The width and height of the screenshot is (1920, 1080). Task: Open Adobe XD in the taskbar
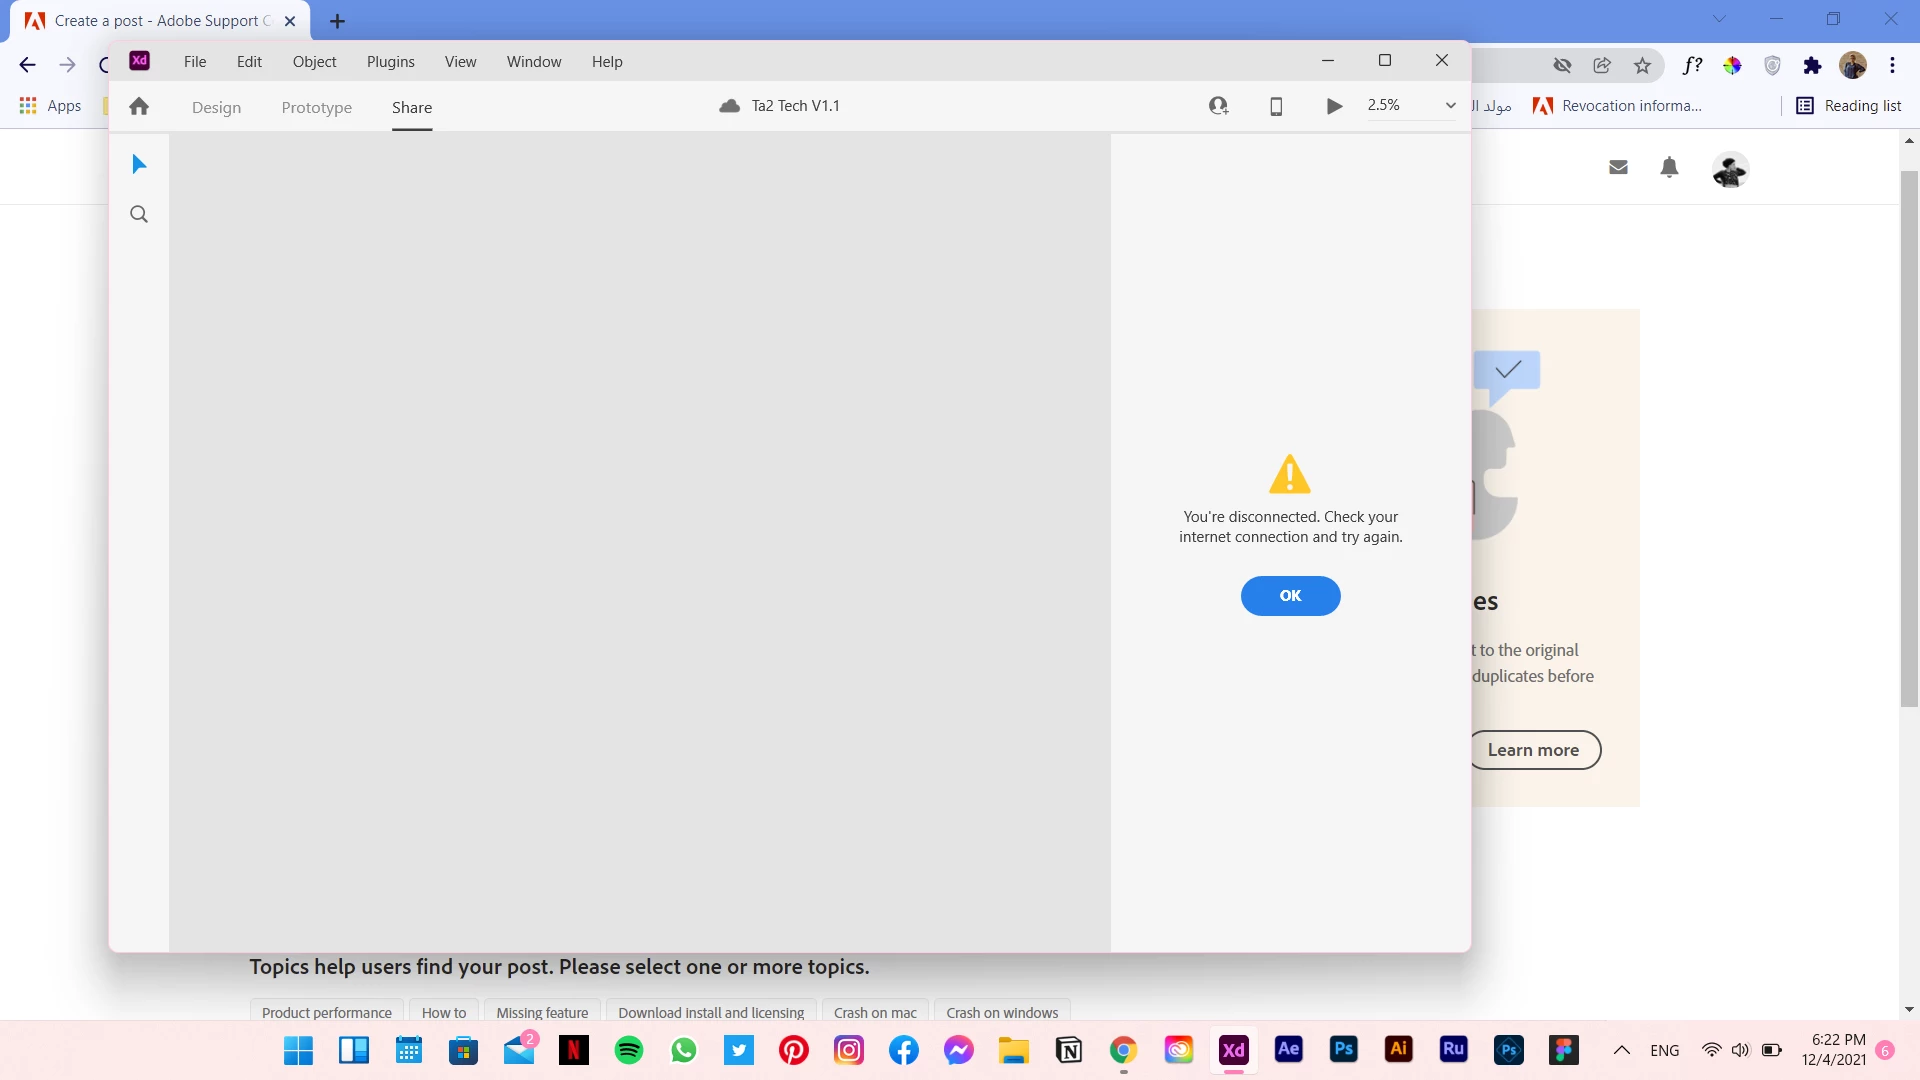[x=1233, y=1050]
